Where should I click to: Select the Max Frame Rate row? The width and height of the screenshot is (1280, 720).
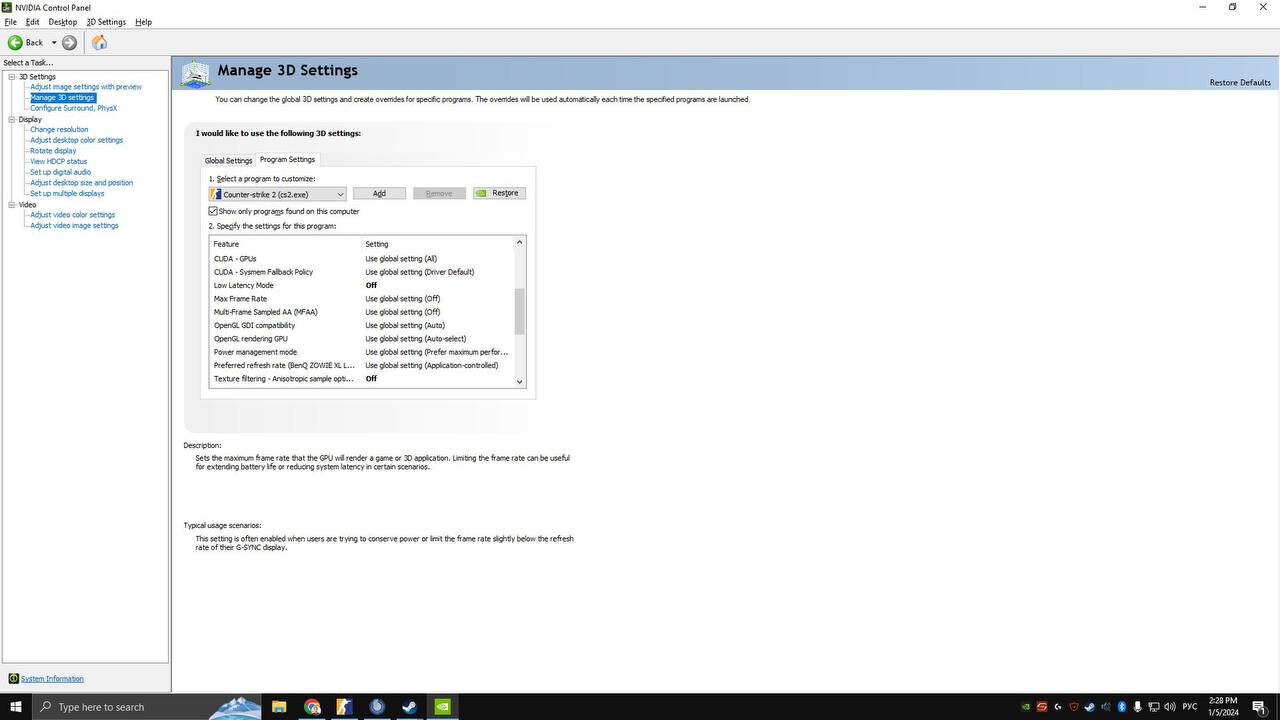pyautogui.click(x=362, y=299)
